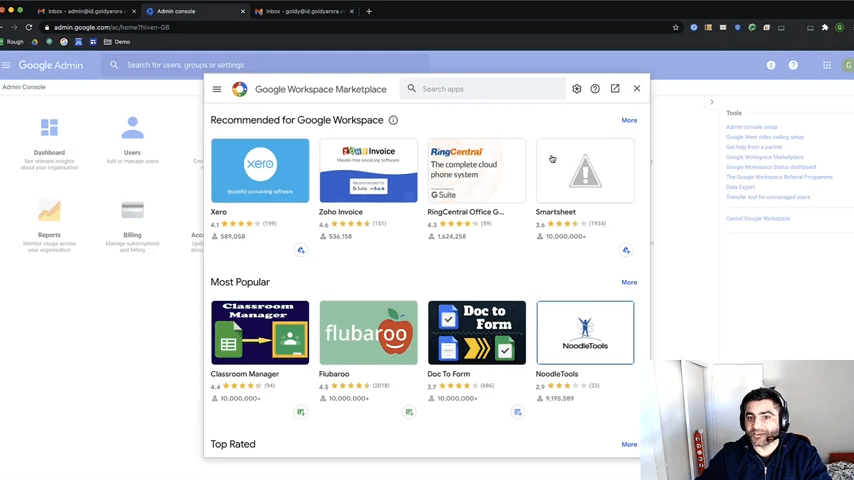
Task: Open the Users tile in Admin console
Action: 132,141
